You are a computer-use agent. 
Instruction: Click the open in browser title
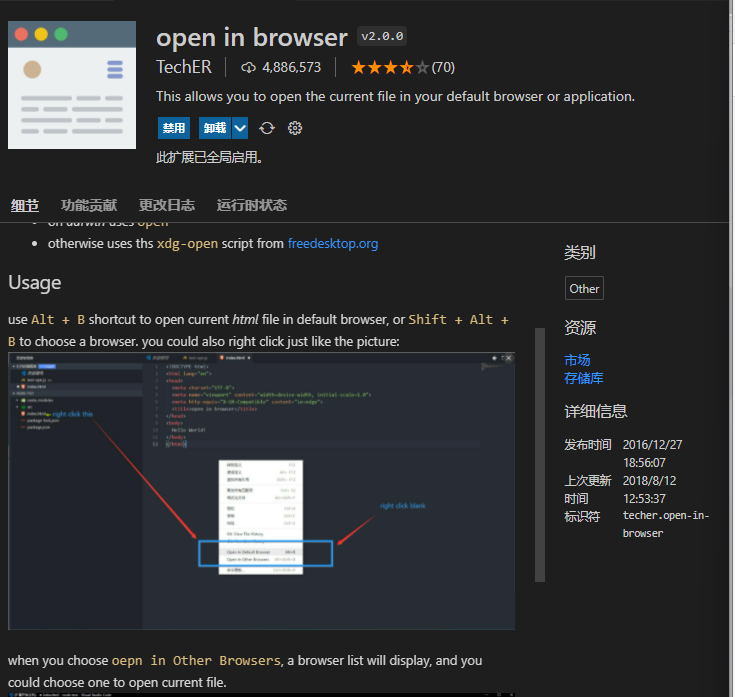pyautogui.click(x=252, y=37)
